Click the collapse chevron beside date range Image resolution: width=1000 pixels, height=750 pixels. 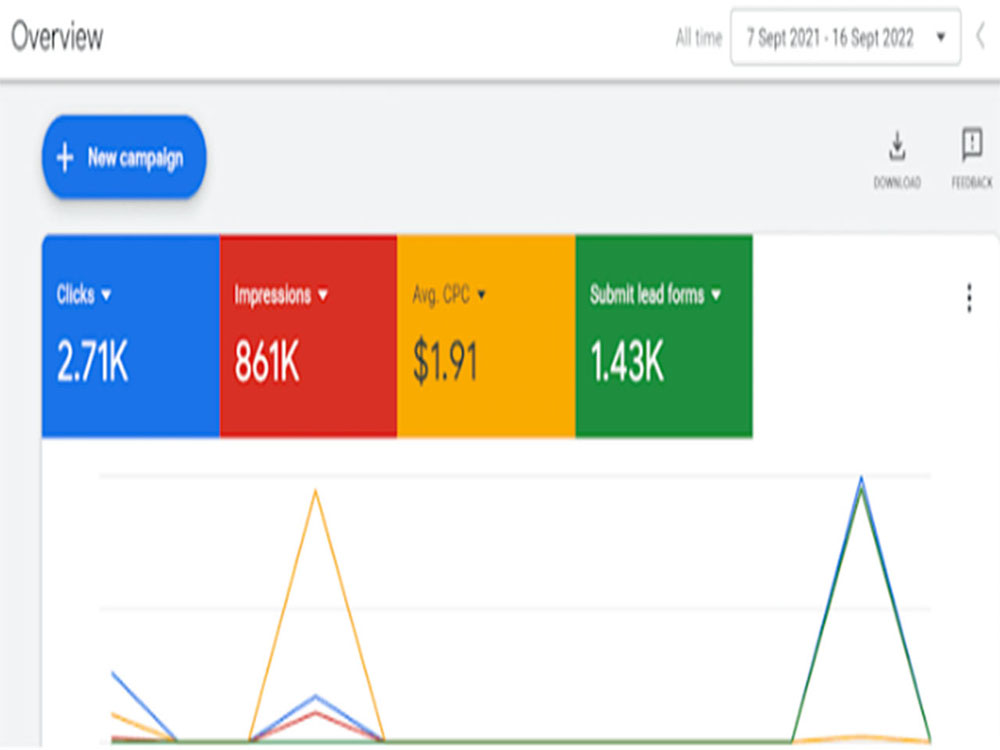[x=981, y=36]
